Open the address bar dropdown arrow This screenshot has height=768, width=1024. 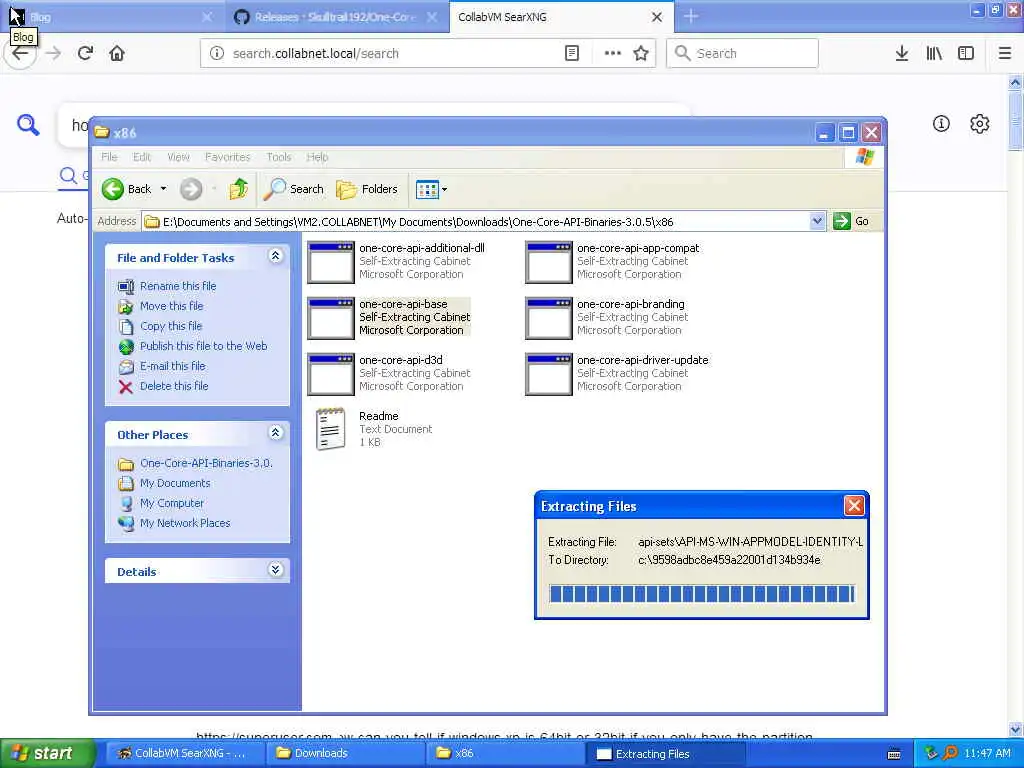(x=816, y=221)
